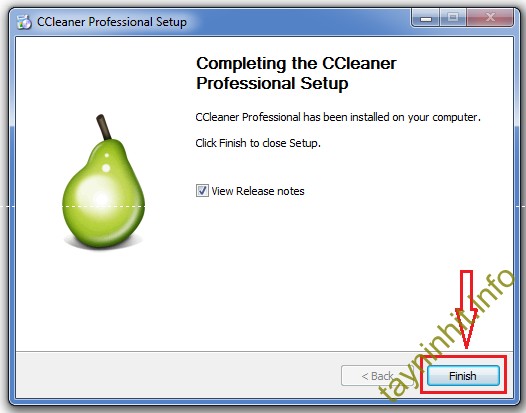Uncheck the View Release notes checkbox
526x413 pixels.
(x=202, y=191)
